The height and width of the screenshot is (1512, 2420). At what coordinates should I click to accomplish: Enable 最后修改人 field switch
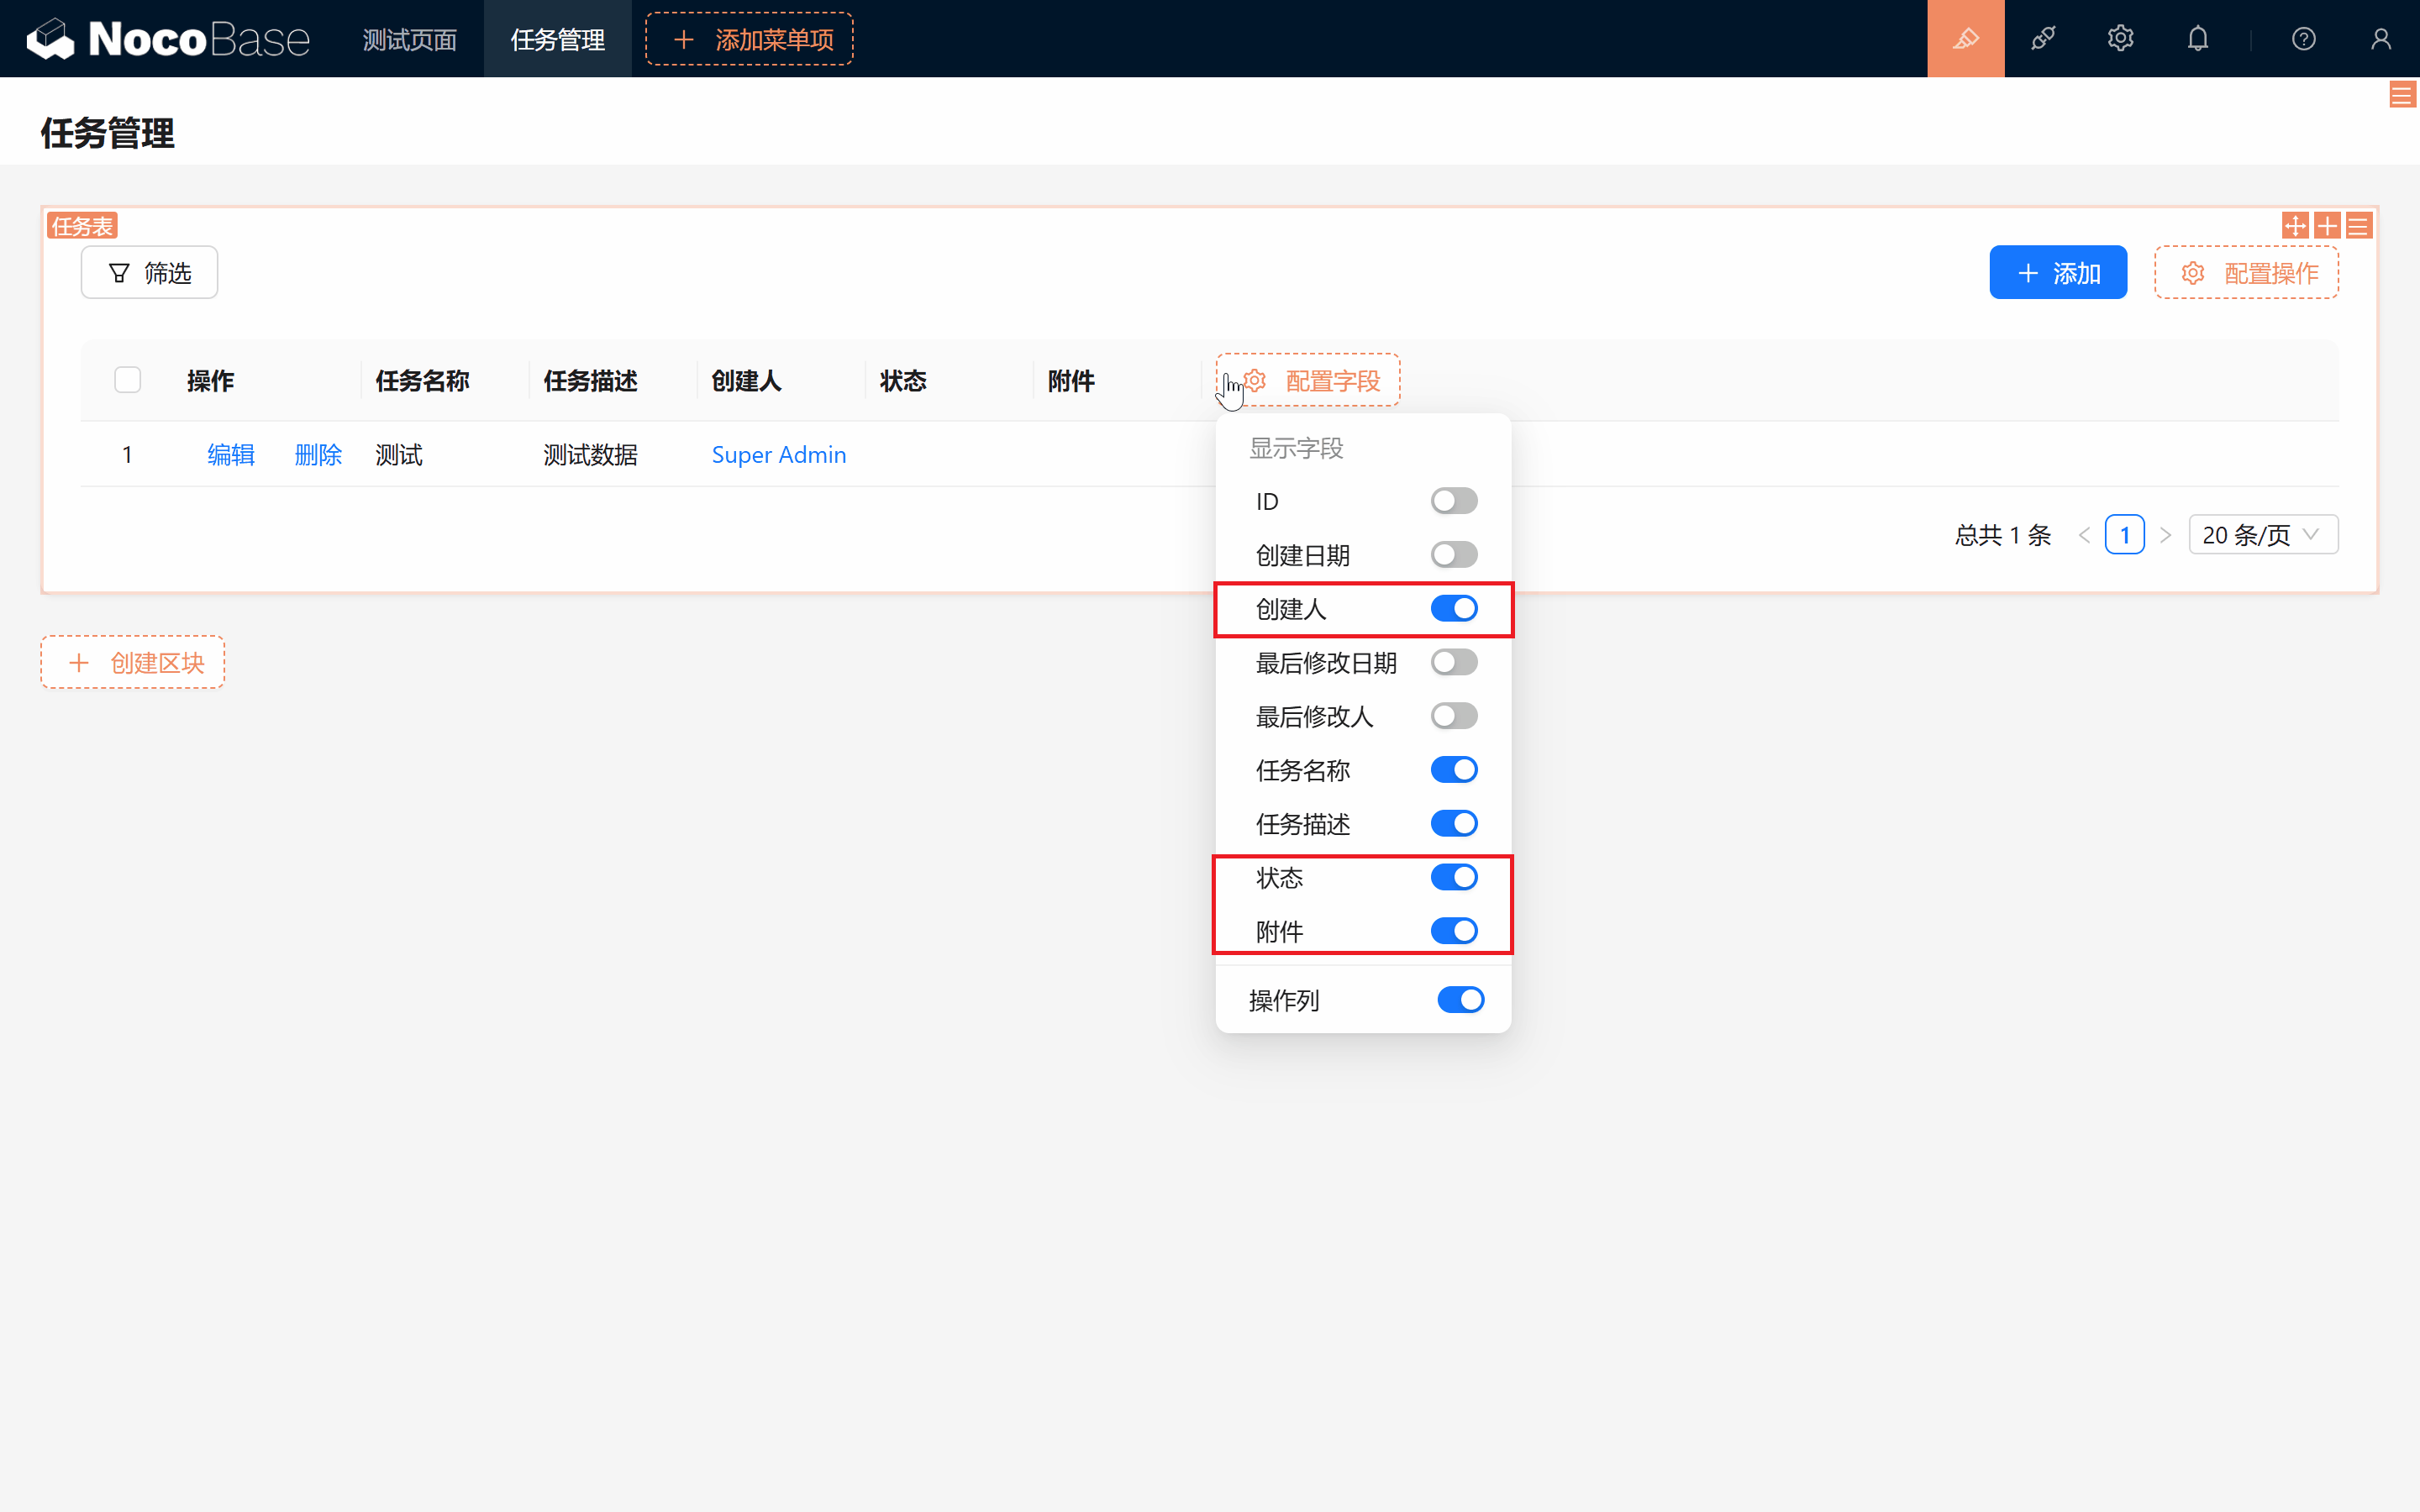point(1454,716)
